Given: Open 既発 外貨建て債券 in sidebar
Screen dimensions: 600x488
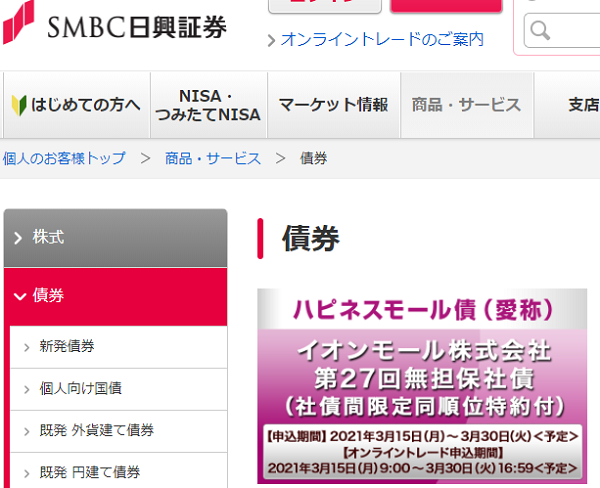Looking at the screenshot, I should coord(118,431).
